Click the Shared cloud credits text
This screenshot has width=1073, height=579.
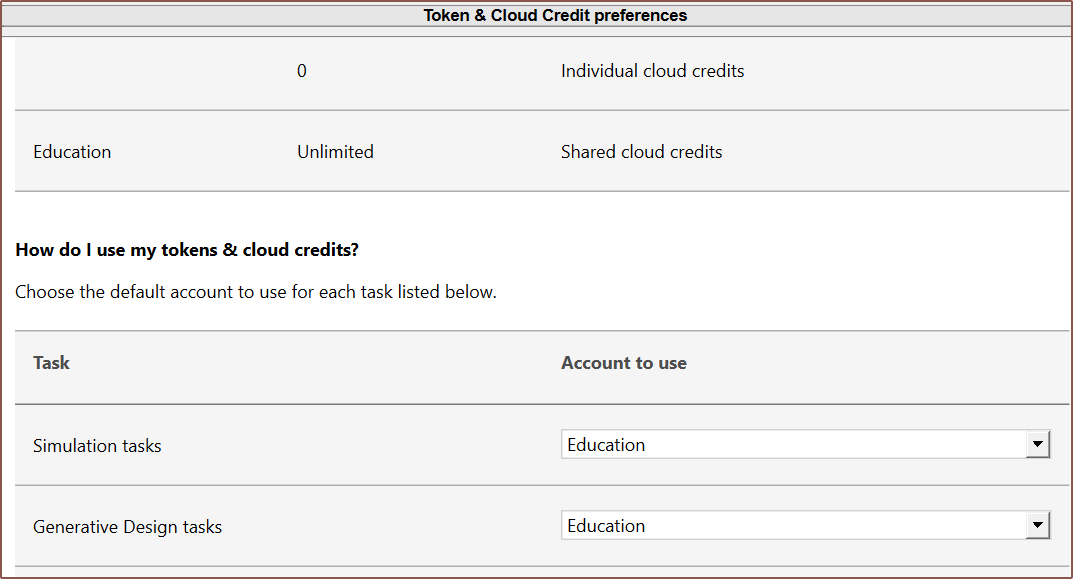click(641, 152)
